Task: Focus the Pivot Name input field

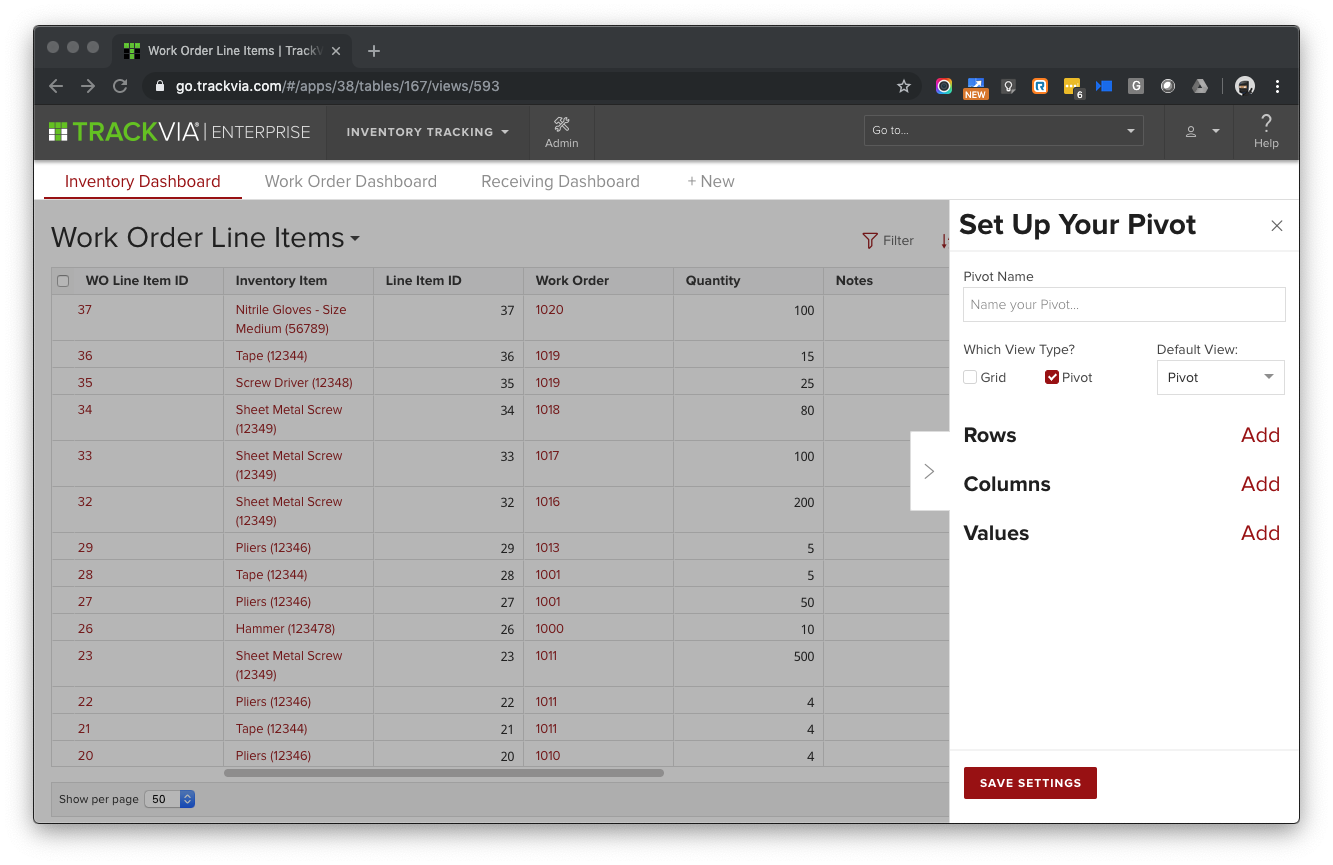Action: pos(1124,305)
